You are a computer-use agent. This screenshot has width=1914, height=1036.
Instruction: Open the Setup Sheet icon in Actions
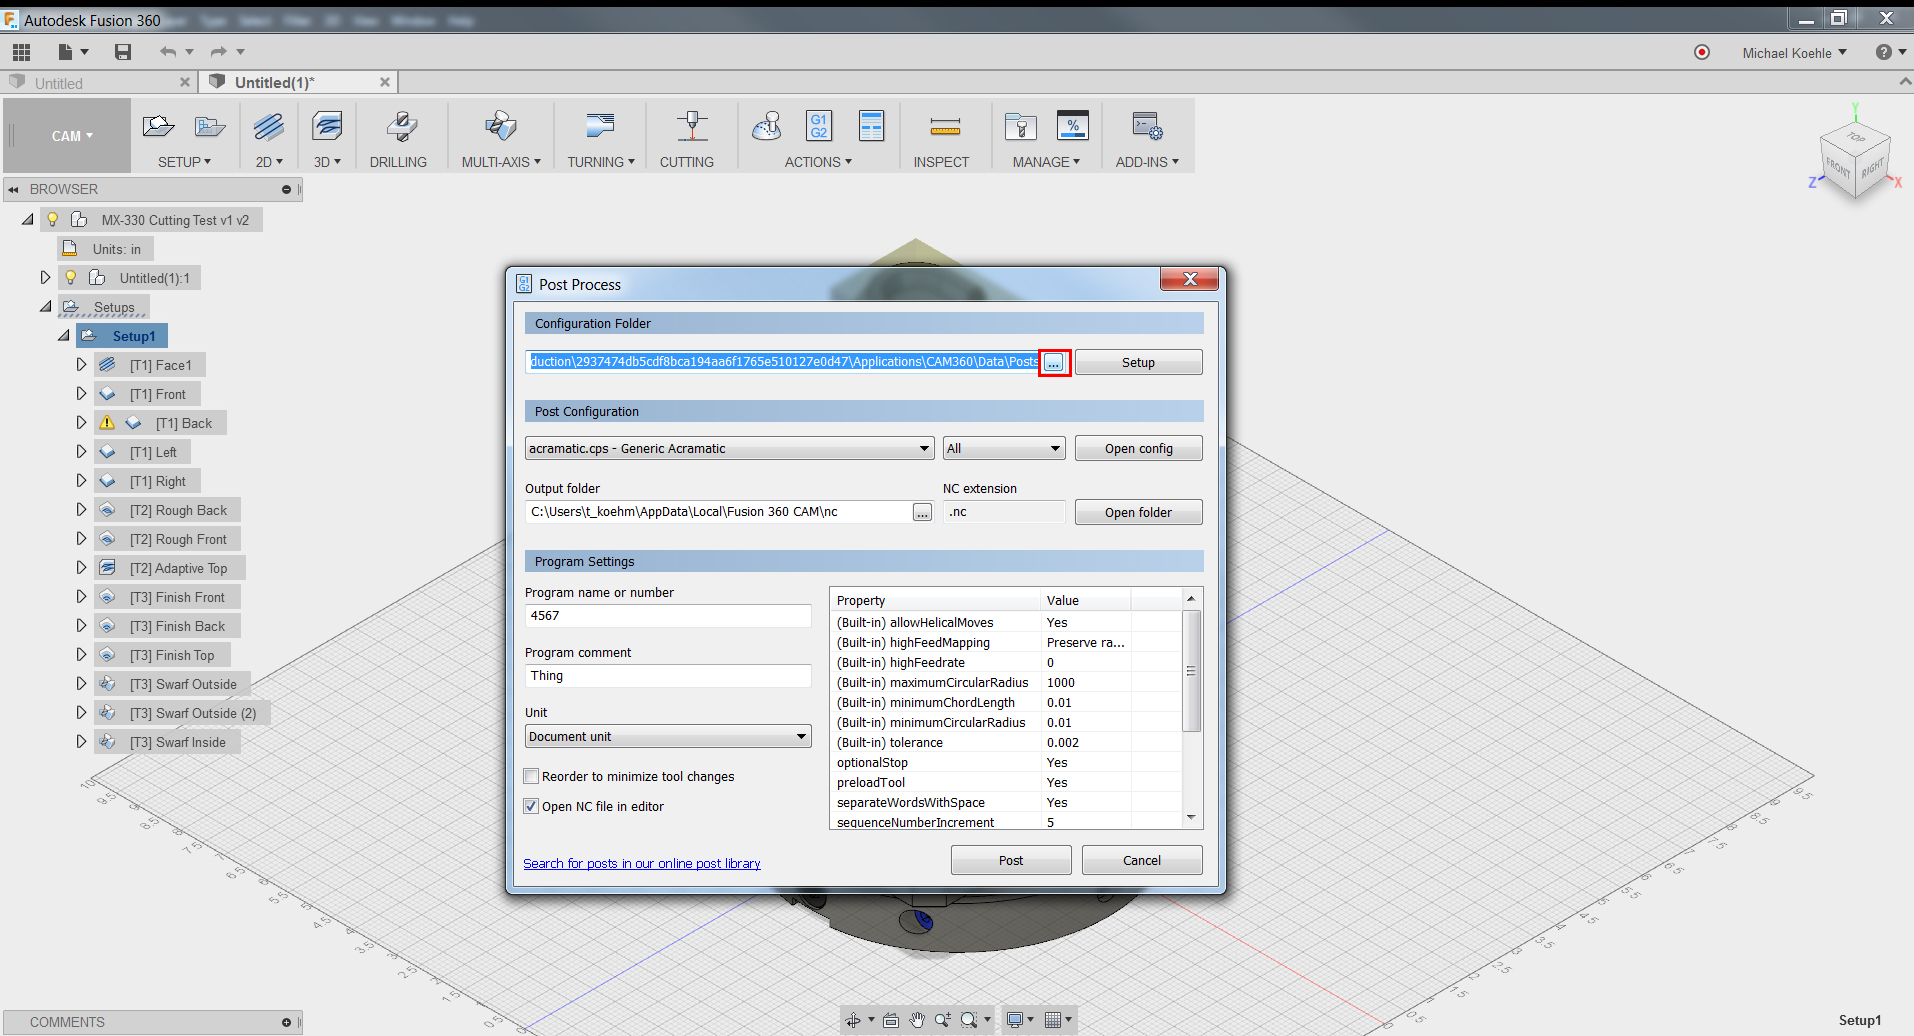871,126
